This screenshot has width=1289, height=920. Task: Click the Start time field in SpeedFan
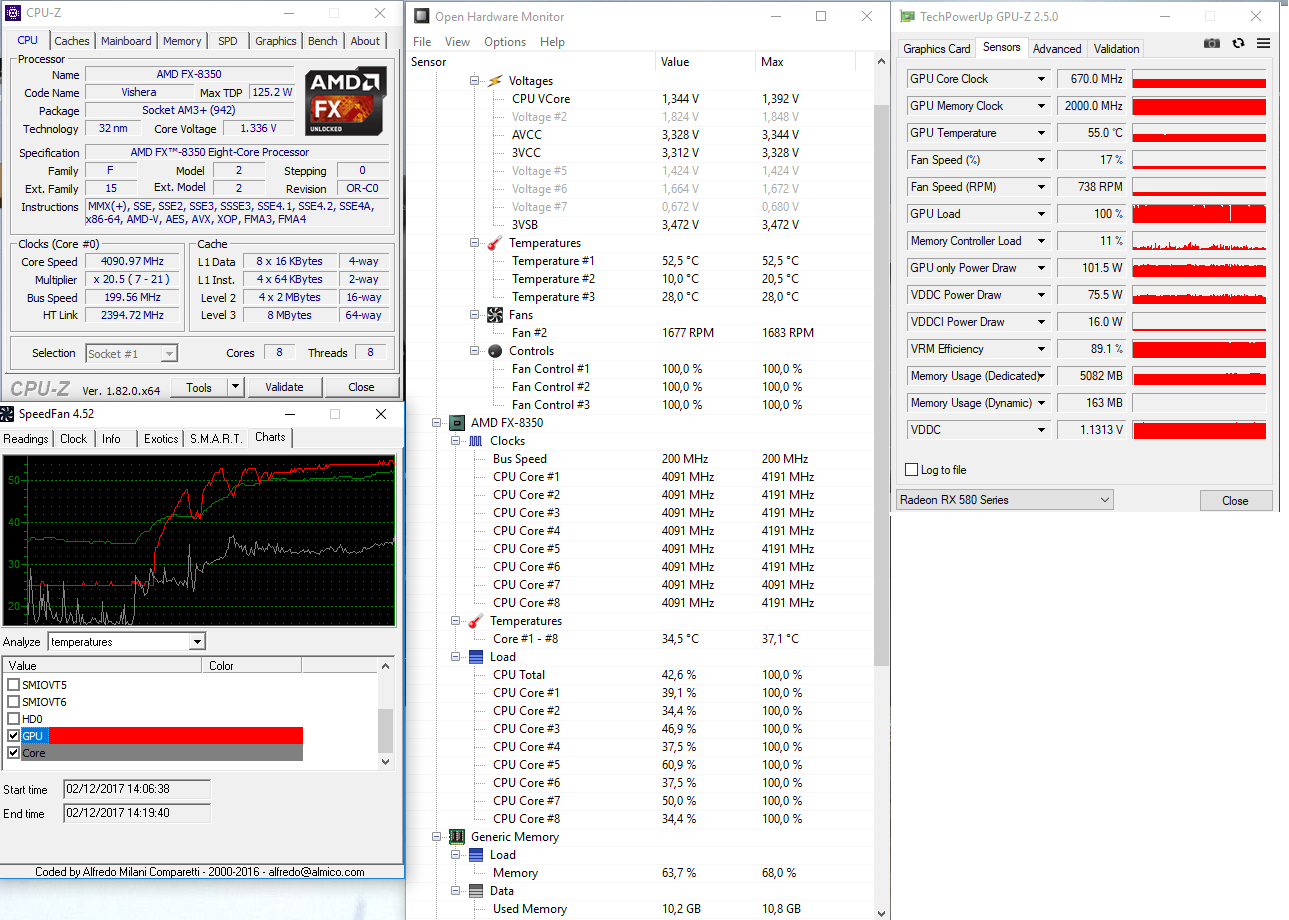click(137, 789)
